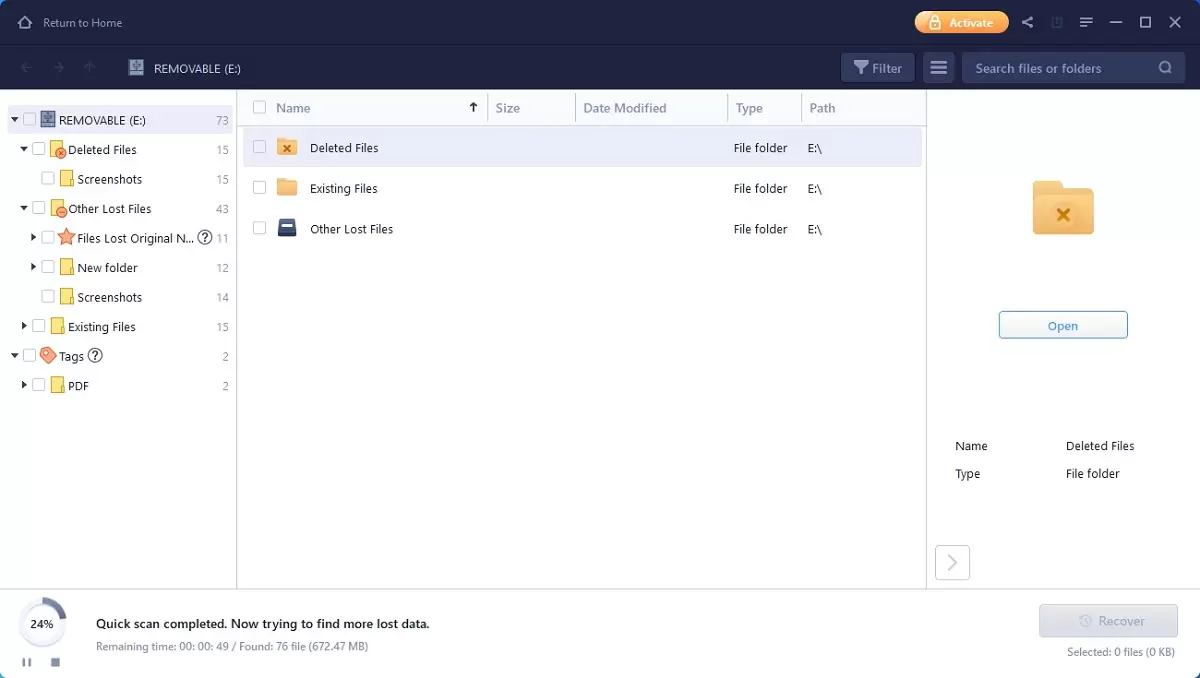Check the Deleted Files checkbox in sidebar
1200x678 pixels.
[x=38, y=149]
